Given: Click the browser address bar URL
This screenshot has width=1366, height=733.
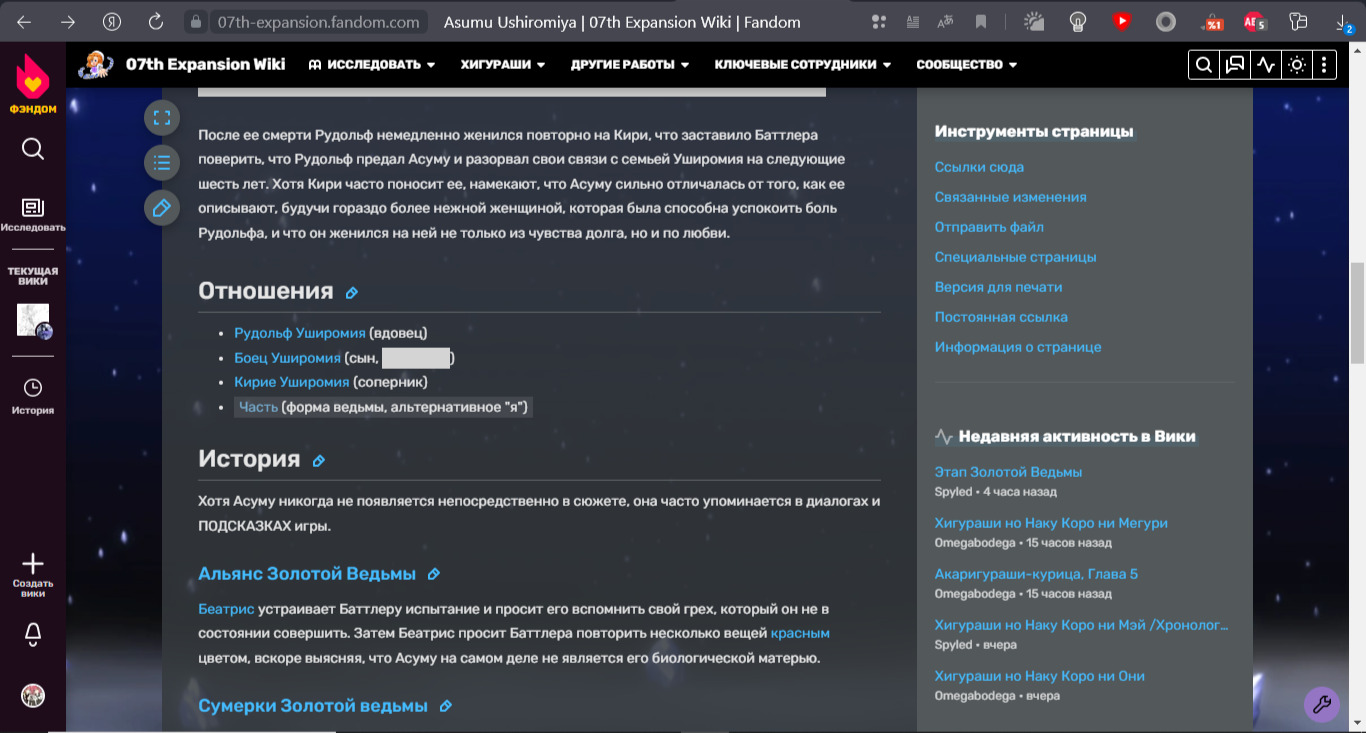Looking at the screenshot, I should (x=318, y=22).
